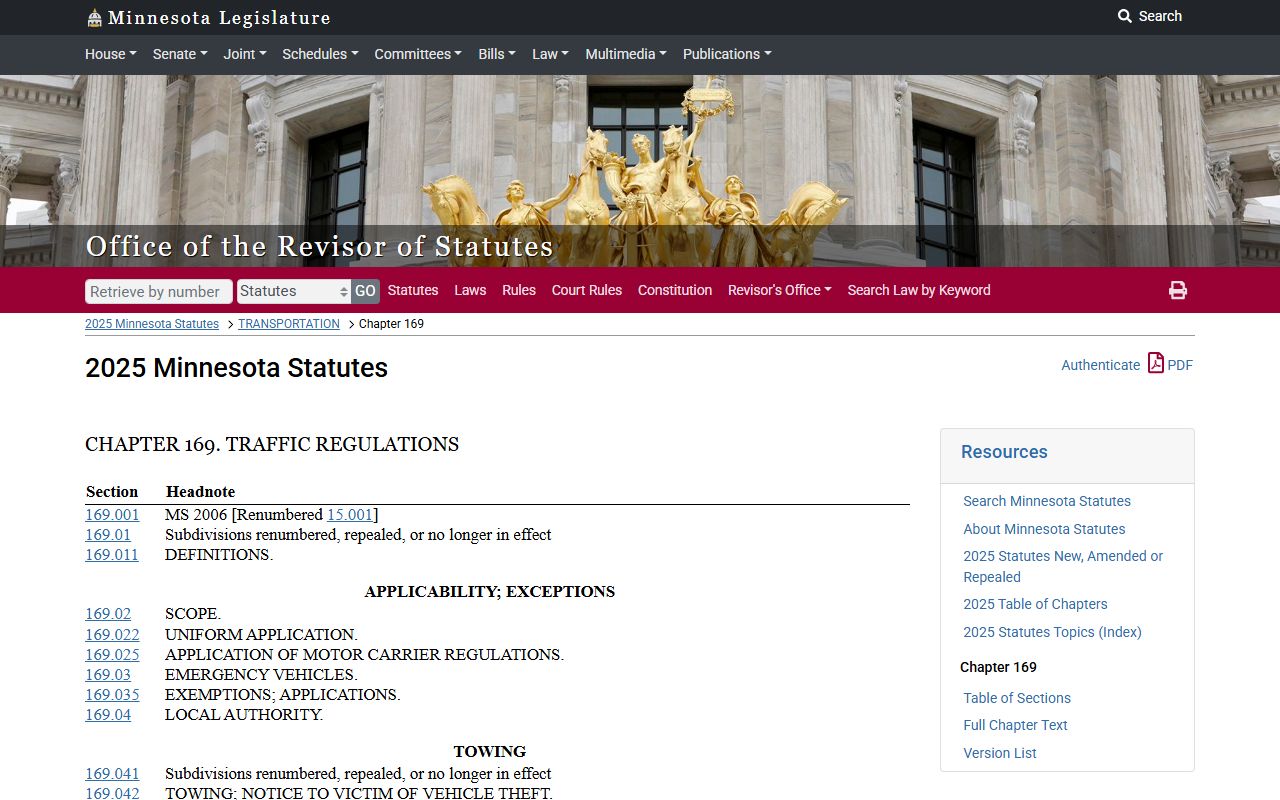Open About Minnesota Statutes
Viewport: 1280px width, 800px height.
(x=1044, y=529)
